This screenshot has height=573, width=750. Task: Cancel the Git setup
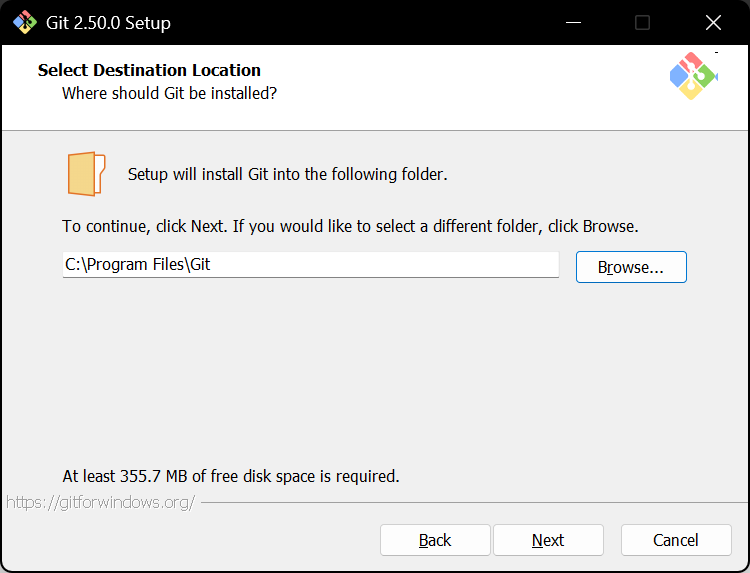676,540
